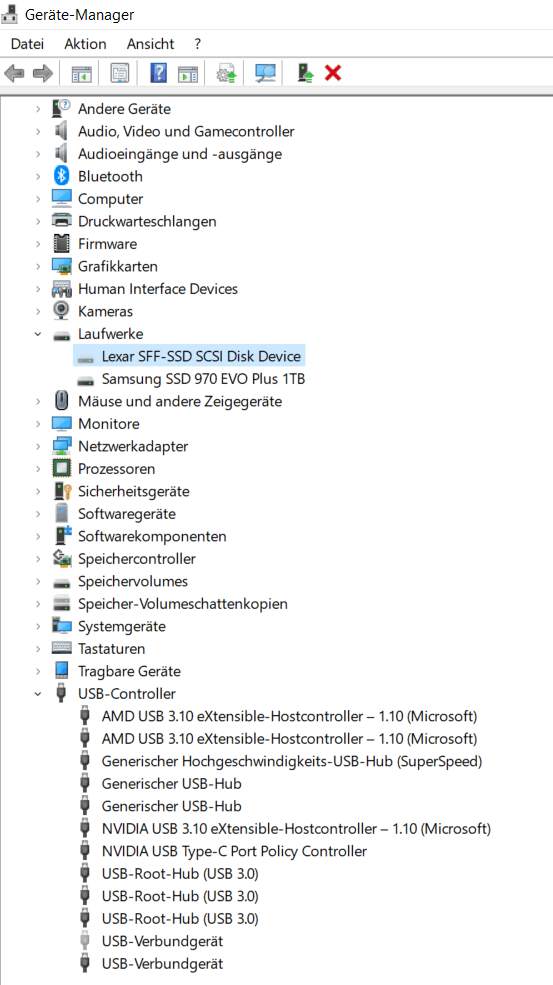This screenshot has height=985, width=553.
Task: Select Generischer Hochgeschwindigkeits-USB-Hub (SuperSpeed)
Action: coord(292,761)
